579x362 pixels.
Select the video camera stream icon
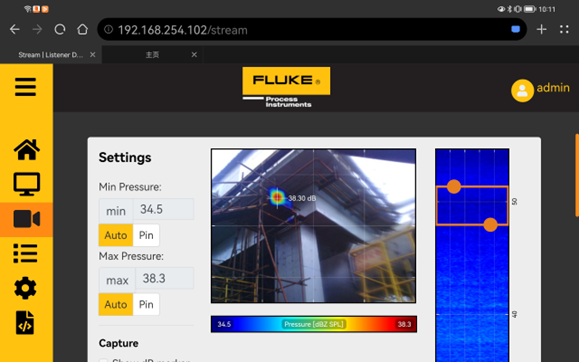(x=27, y=219)
